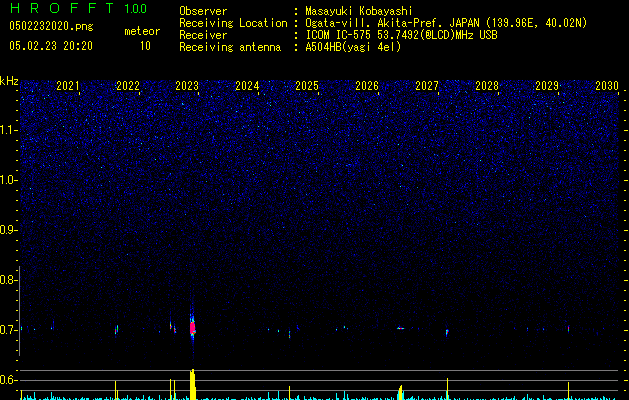Click the 2025 time axis marker
The width and height of the screenshot is (629, 400).
pos(307,86)
